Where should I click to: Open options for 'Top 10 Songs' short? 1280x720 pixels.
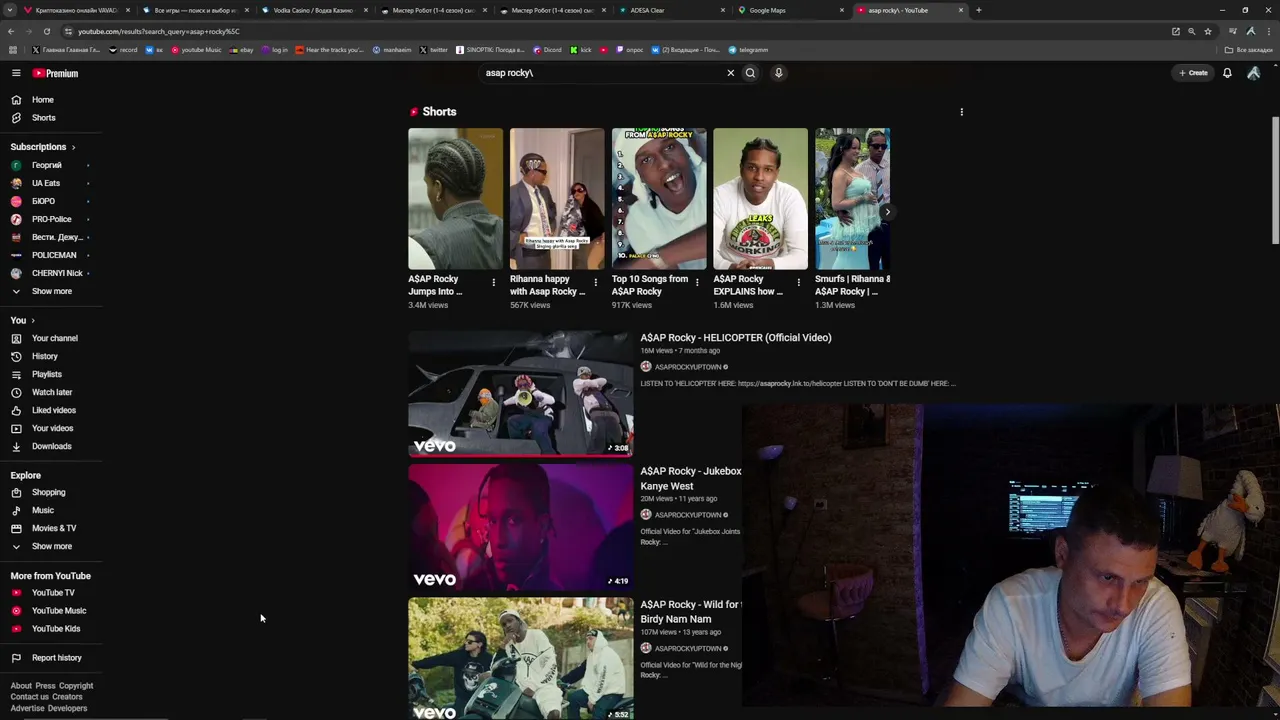[x=697, y=283]
